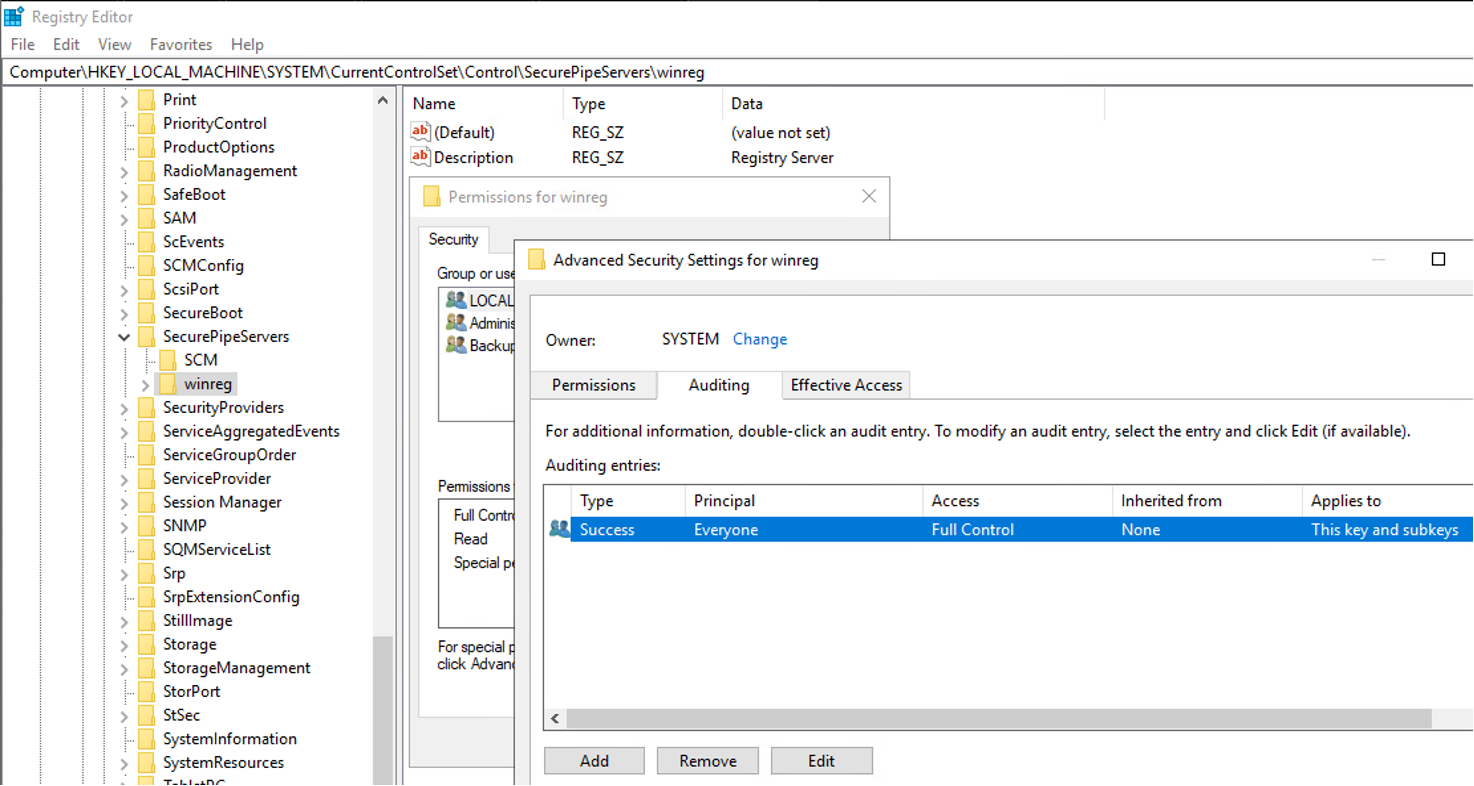Viewport: 1474px width, 786px height.
Task: Click the Description string value icon
Action: [x=420, y=157]
